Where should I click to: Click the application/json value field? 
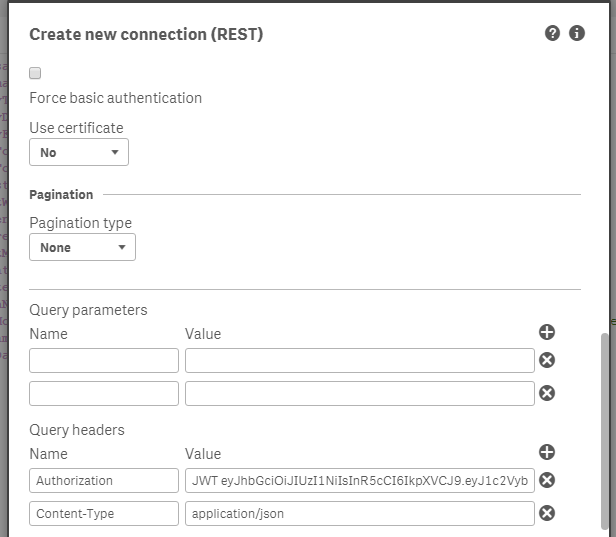click(x=360, y=513)
